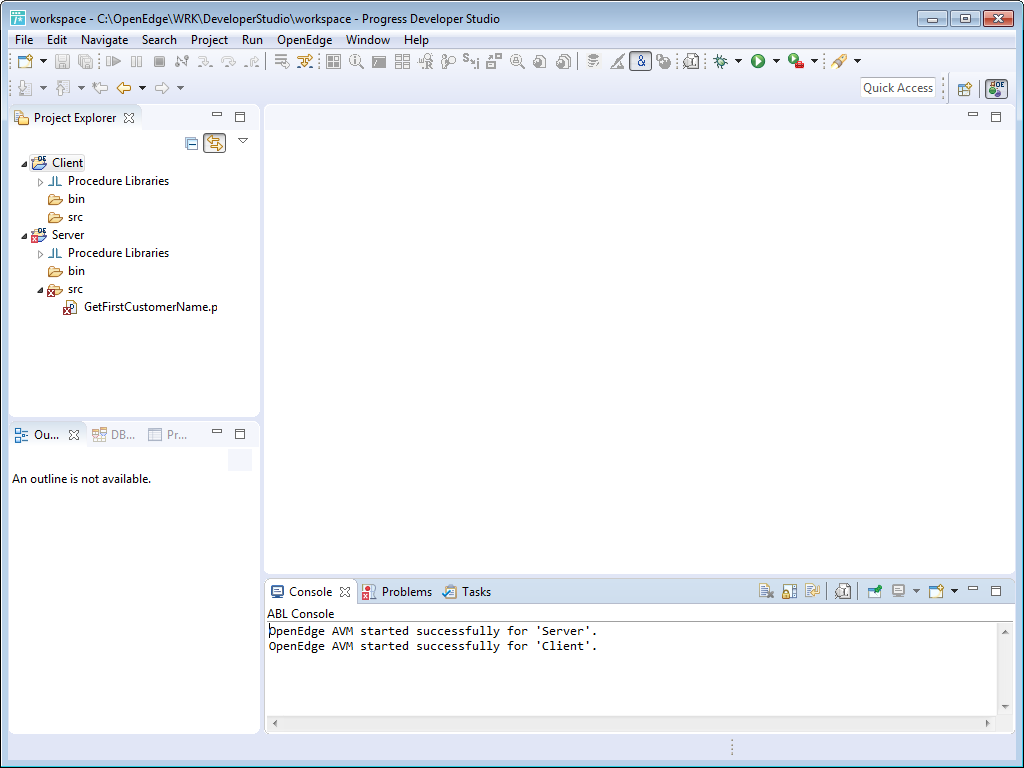Open the New wizard dropdown arrow
Viewport: 1024px width, 768px height.
pos(43,61)
